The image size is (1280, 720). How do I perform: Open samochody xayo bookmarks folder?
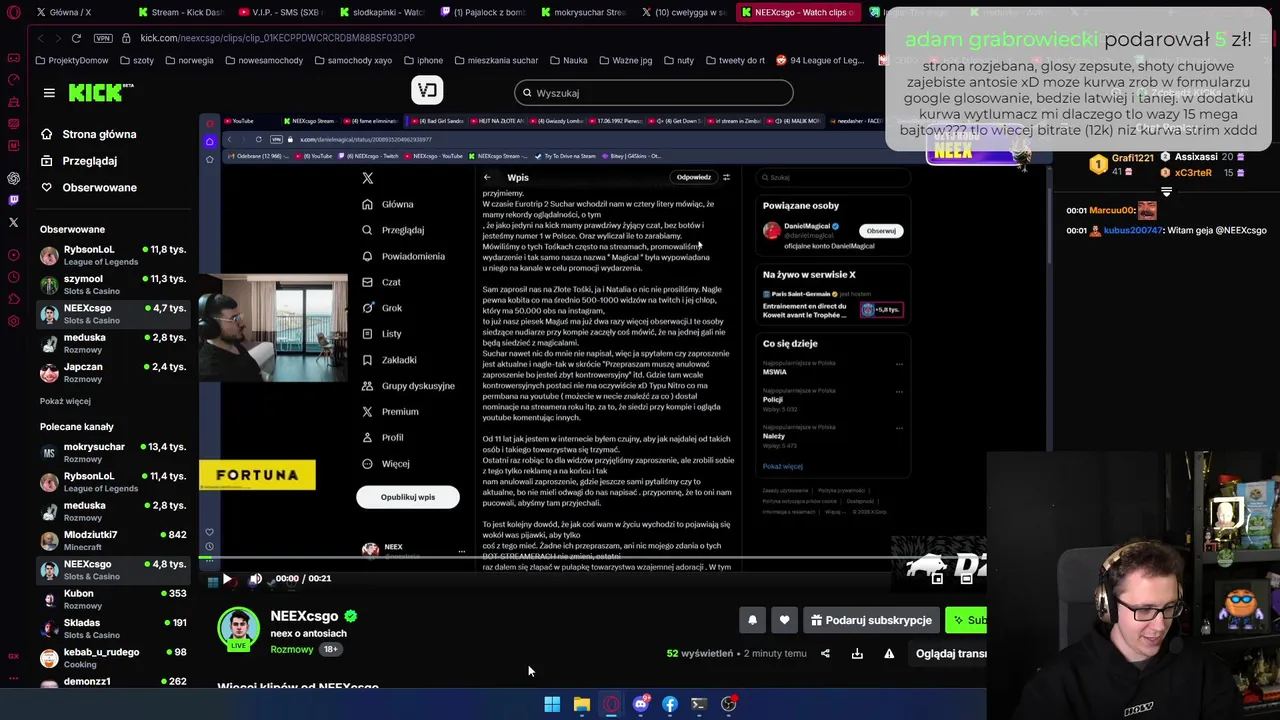tap(352, 60)
